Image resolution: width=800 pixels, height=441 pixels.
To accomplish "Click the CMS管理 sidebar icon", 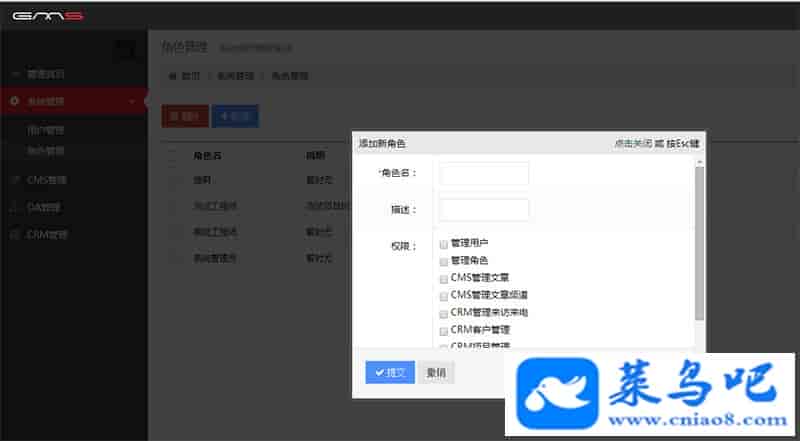I will pos(14,181).
